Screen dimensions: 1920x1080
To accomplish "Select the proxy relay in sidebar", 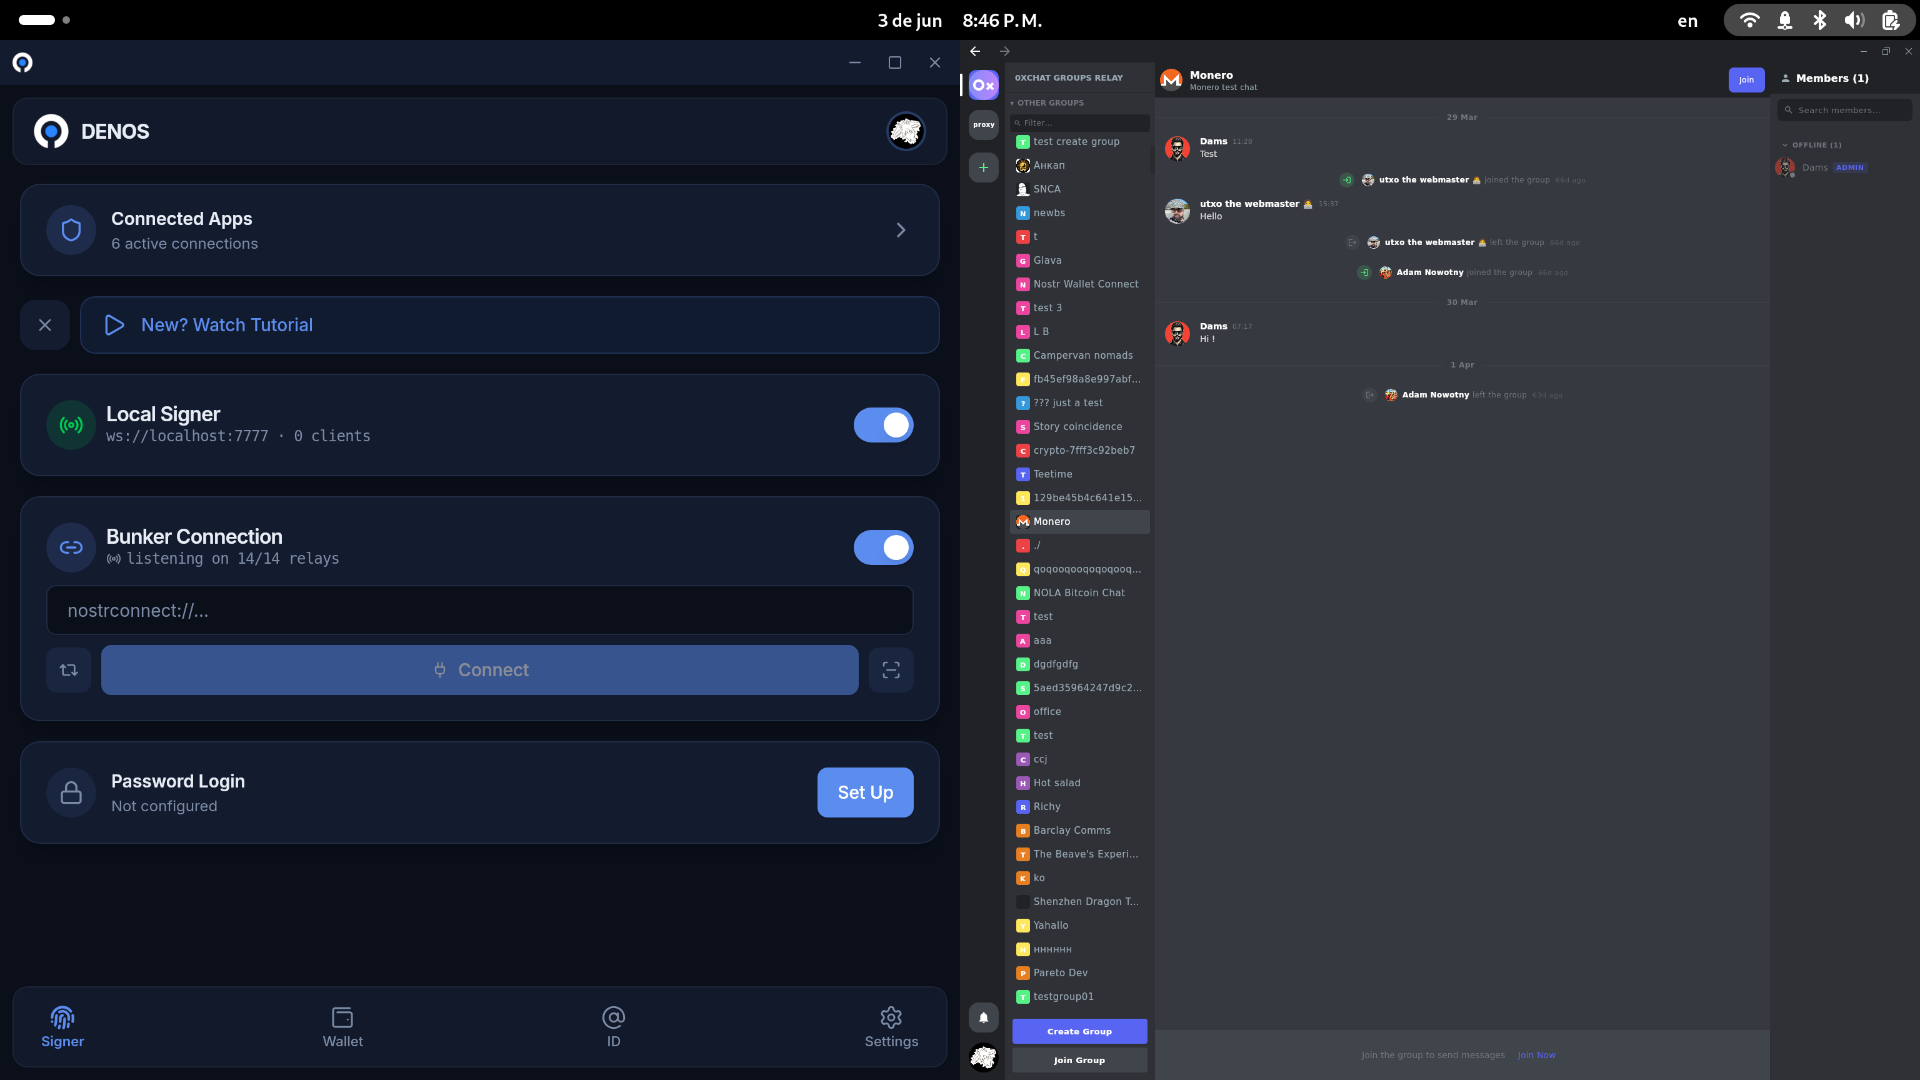I will pos(984,125).
